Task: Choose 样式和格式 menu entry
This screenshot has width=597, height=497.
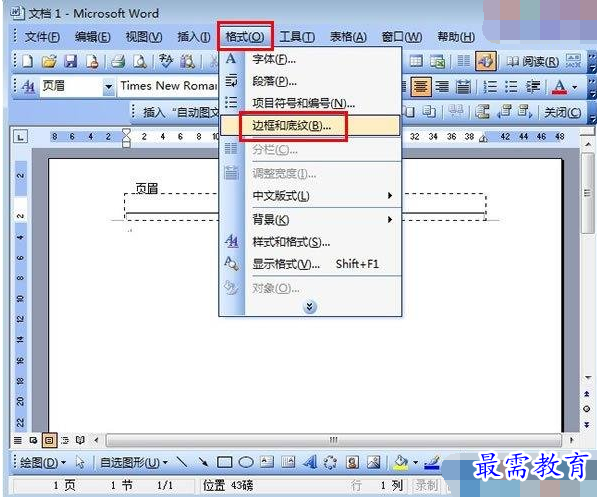Action: (310, 242)
